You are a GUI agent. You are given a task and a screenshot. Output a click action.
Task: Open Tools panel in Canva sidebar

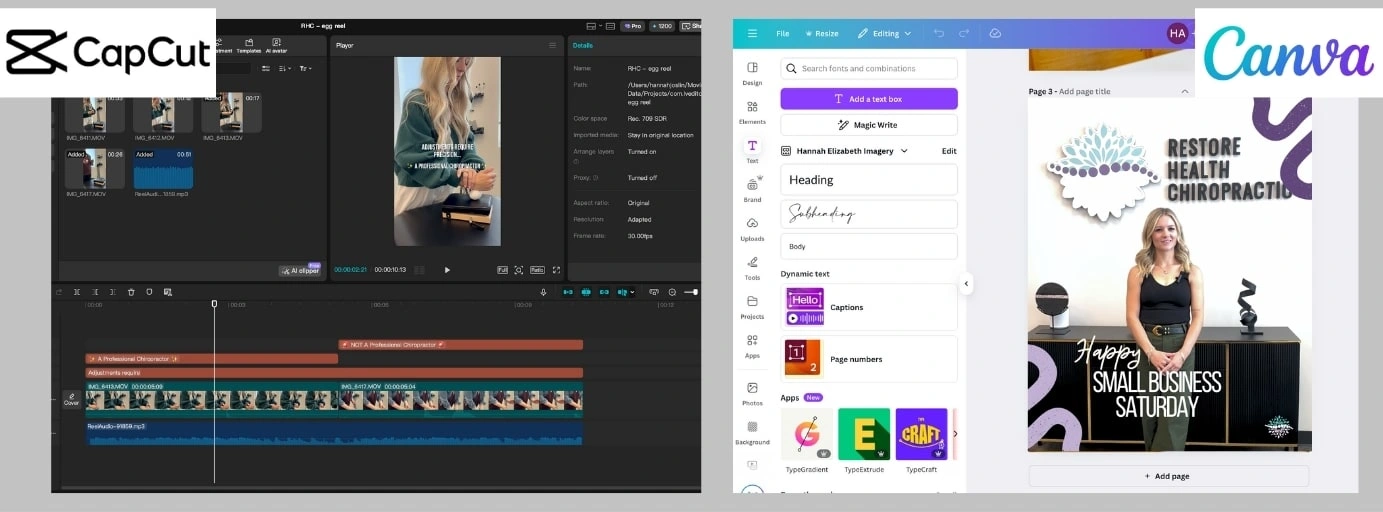(x=752, y=267)
